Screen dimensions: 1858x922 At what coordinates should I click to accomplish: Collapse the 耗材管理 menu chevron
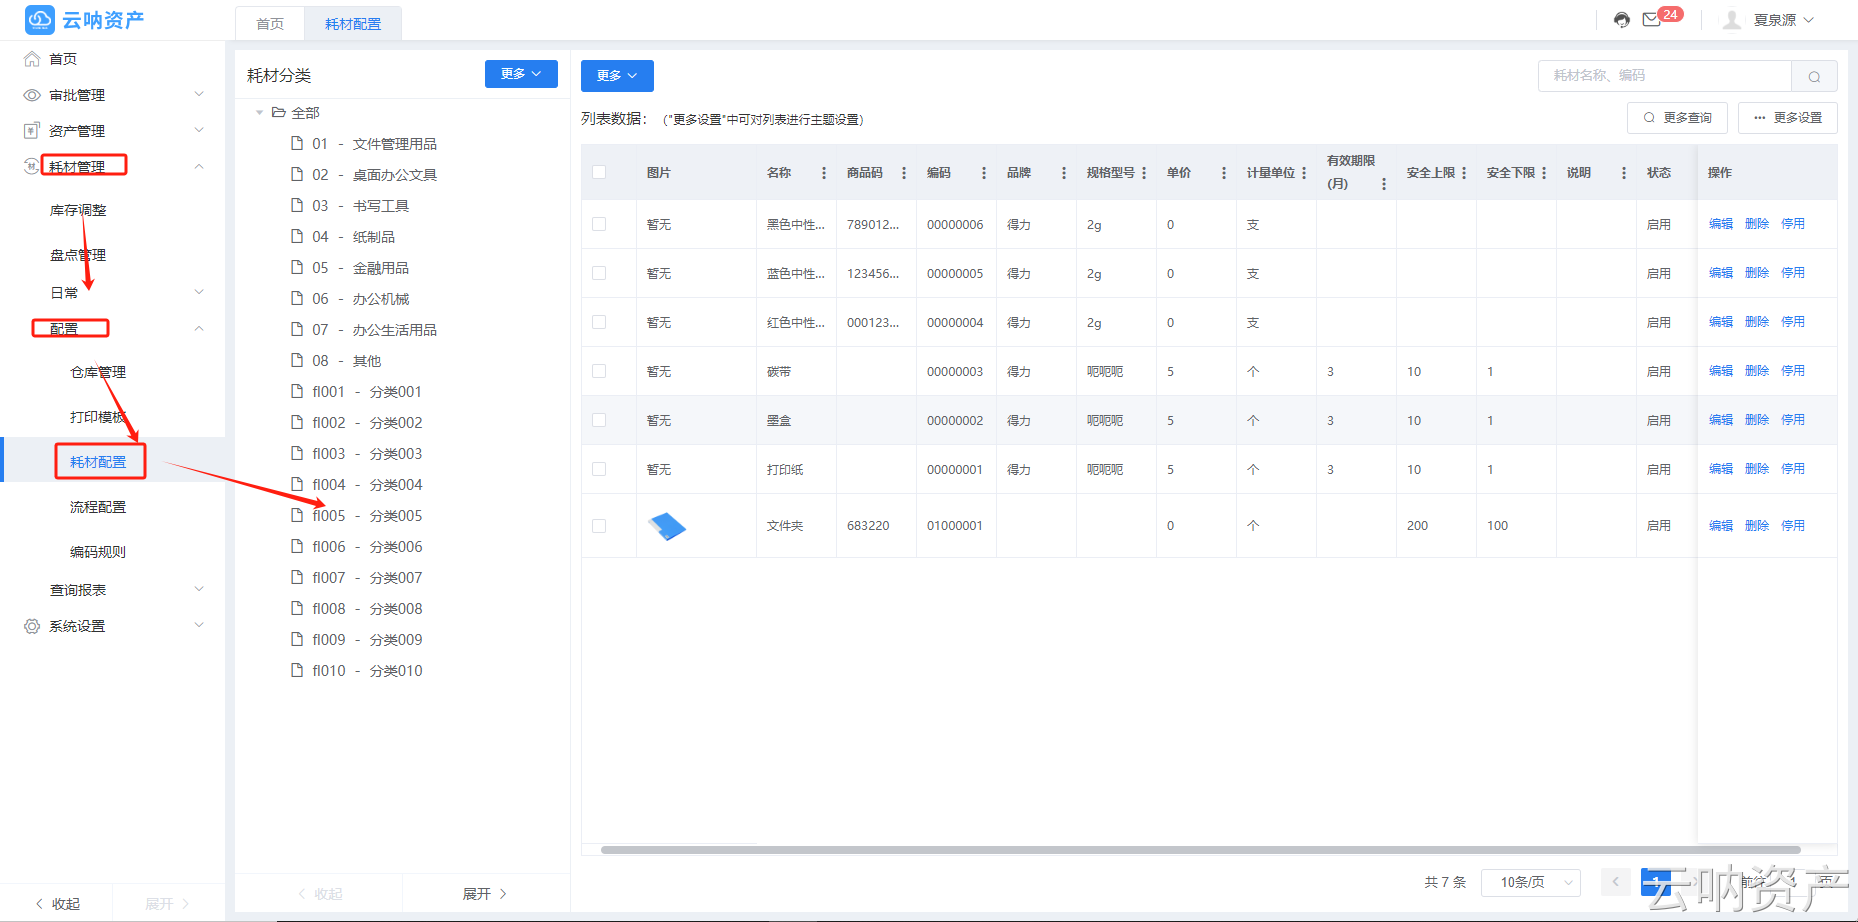(199, 166)
